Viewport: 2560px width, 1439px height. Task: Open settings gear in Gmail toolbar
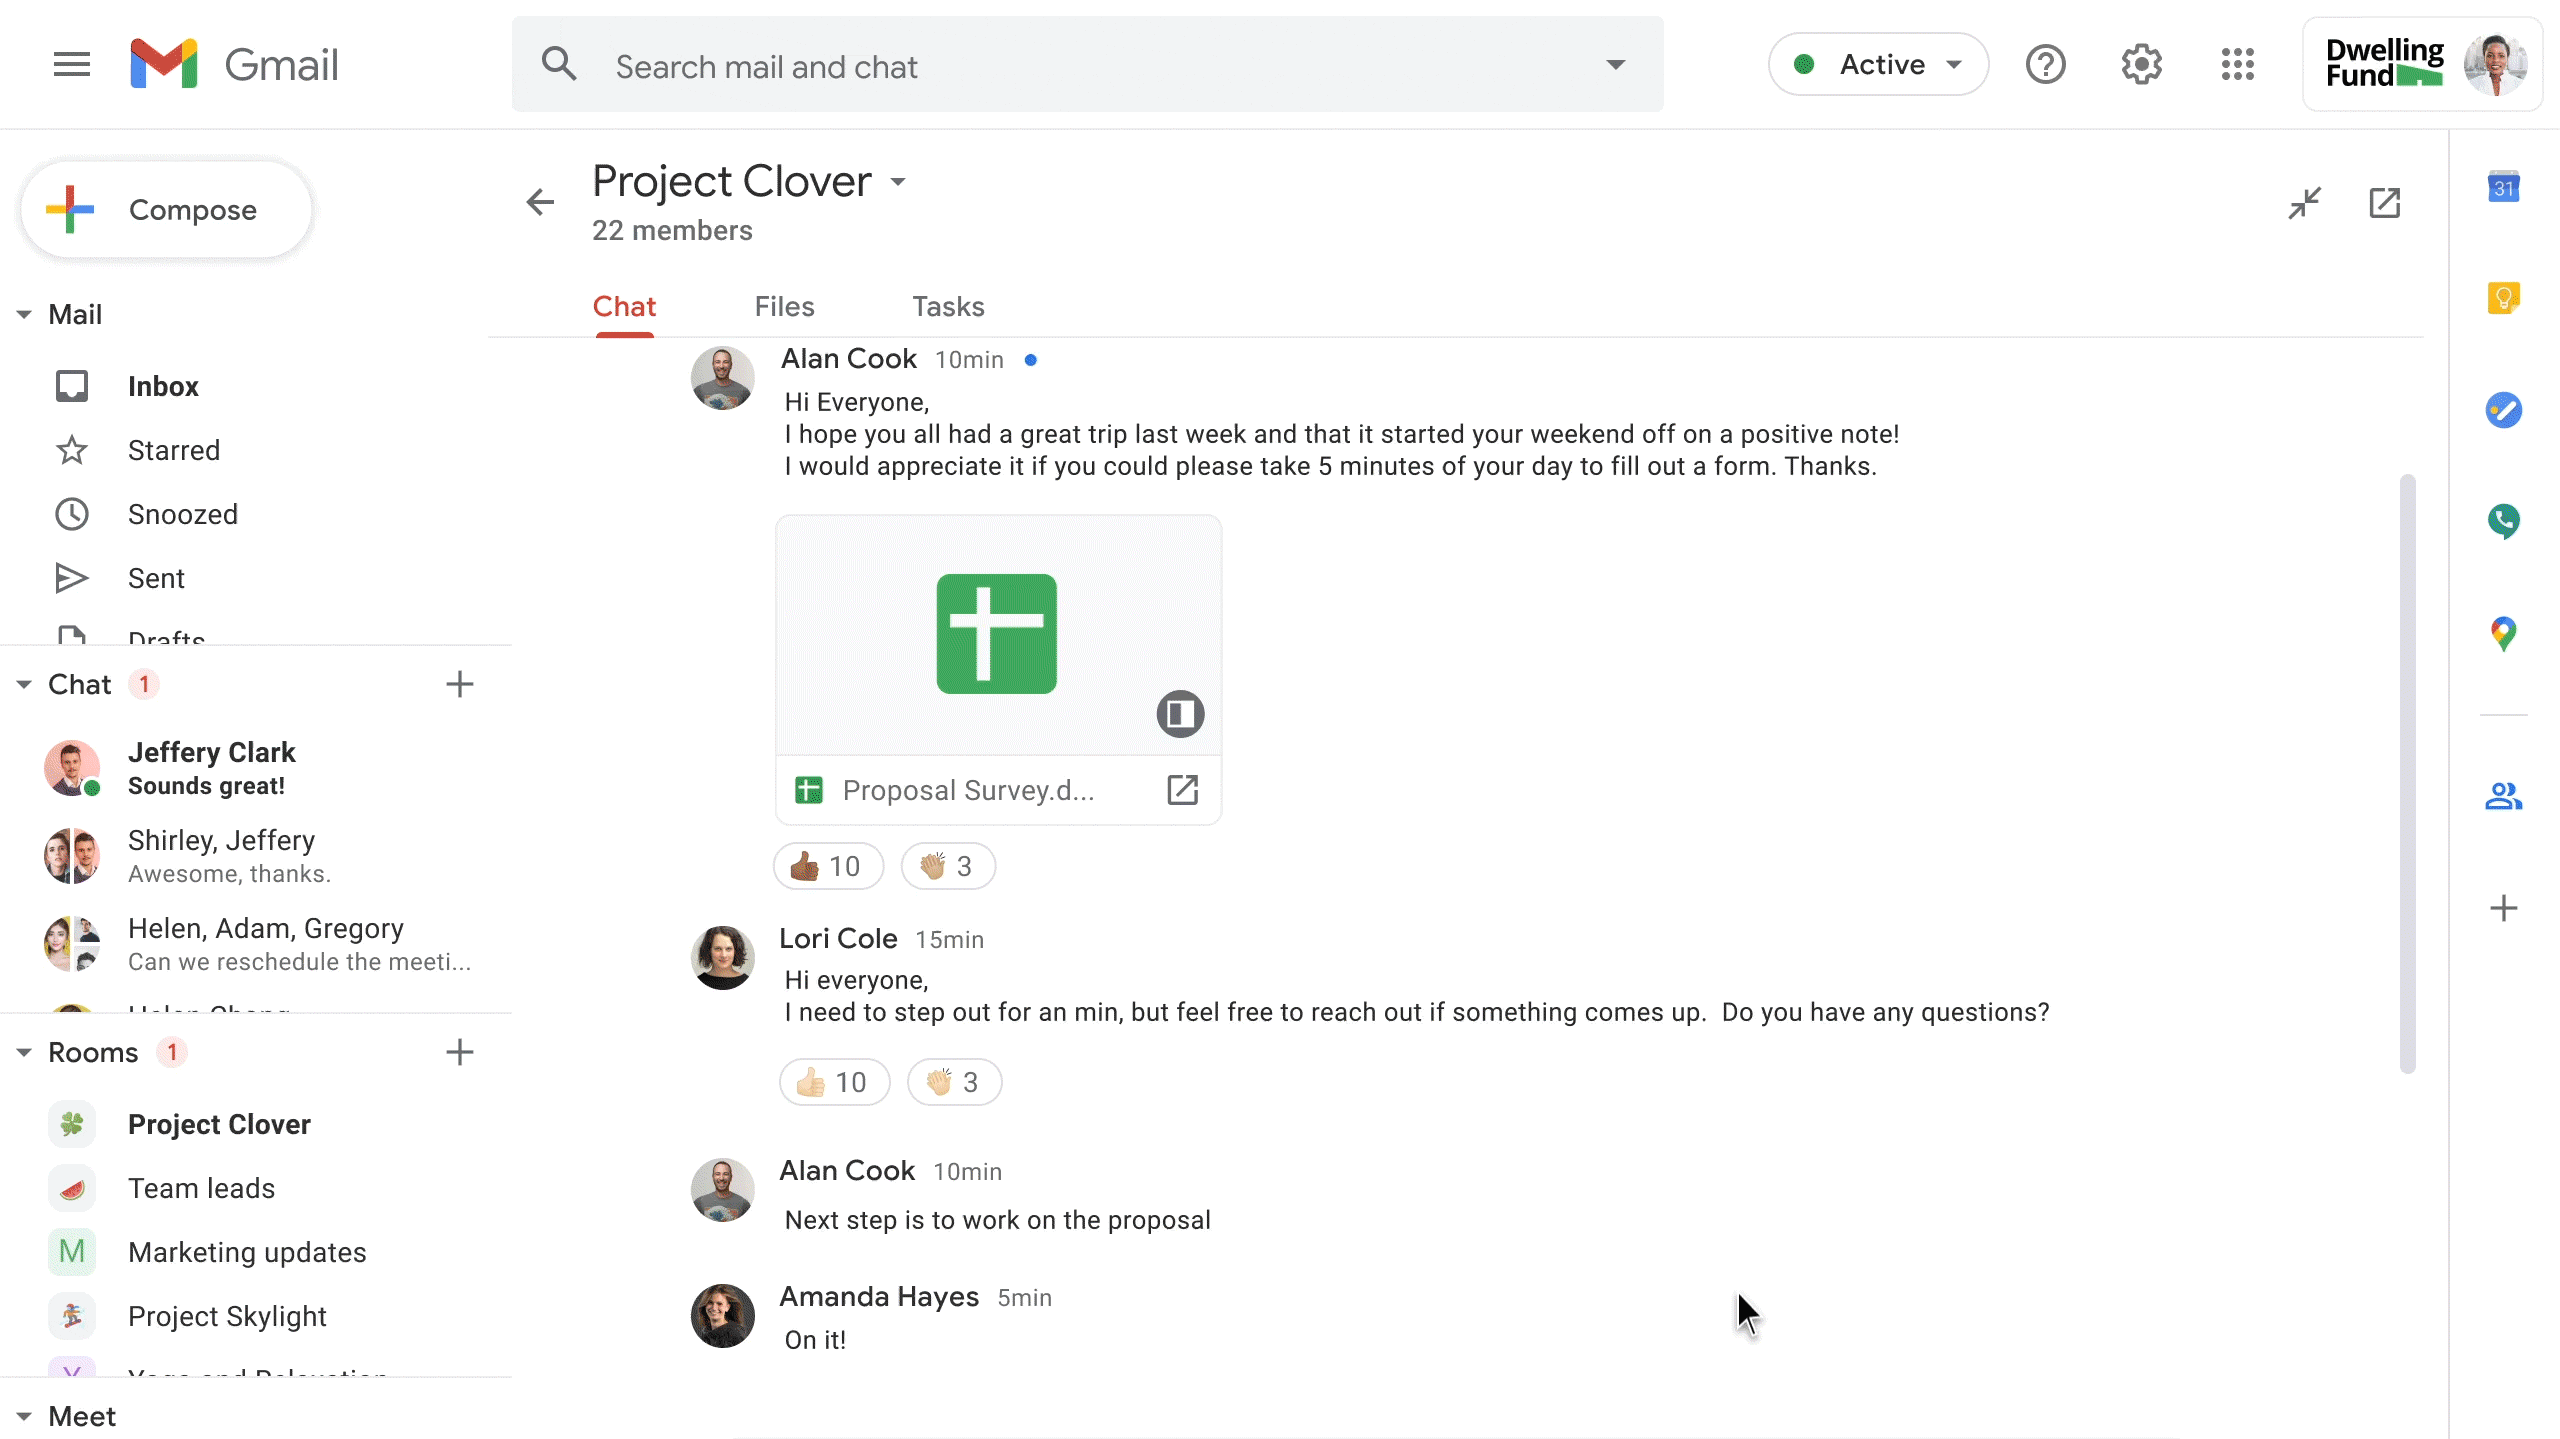pyautogui.click(x=2141, y=63)
